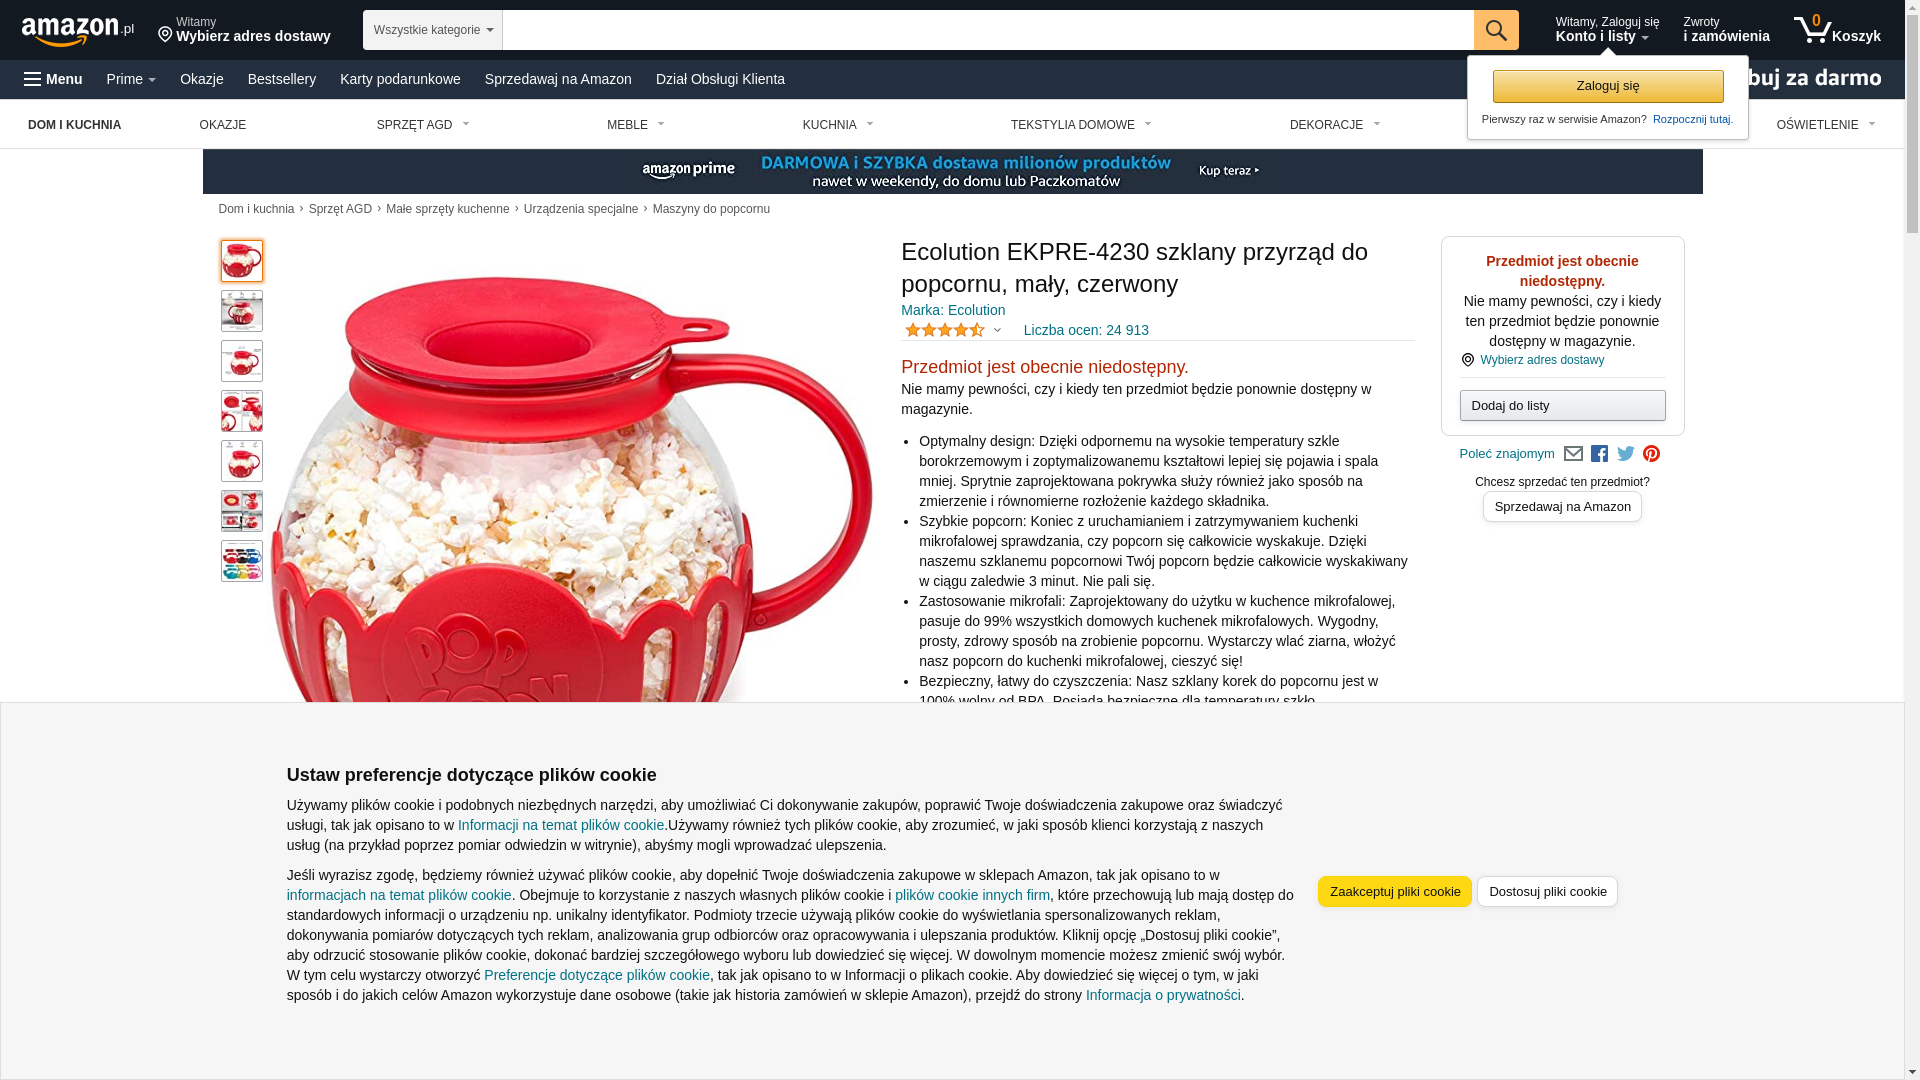Expand the Prime navigation dropdown
Image resolution: width=1920 pixels, height=1080 pixels.
[x=131, y=79]
